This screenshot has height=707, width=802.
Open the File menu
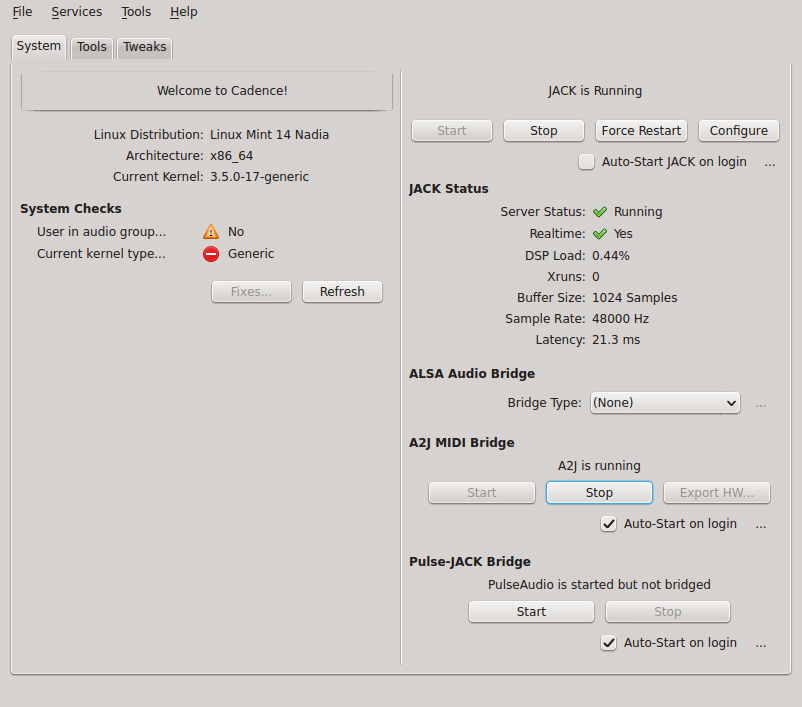(22, 12)
